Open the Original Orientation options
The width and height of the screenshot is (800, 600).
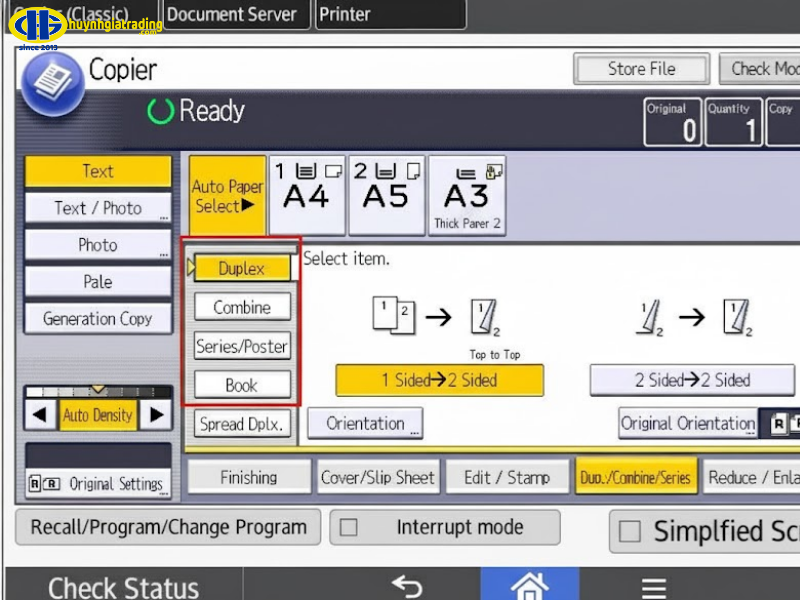click(688, 423)
